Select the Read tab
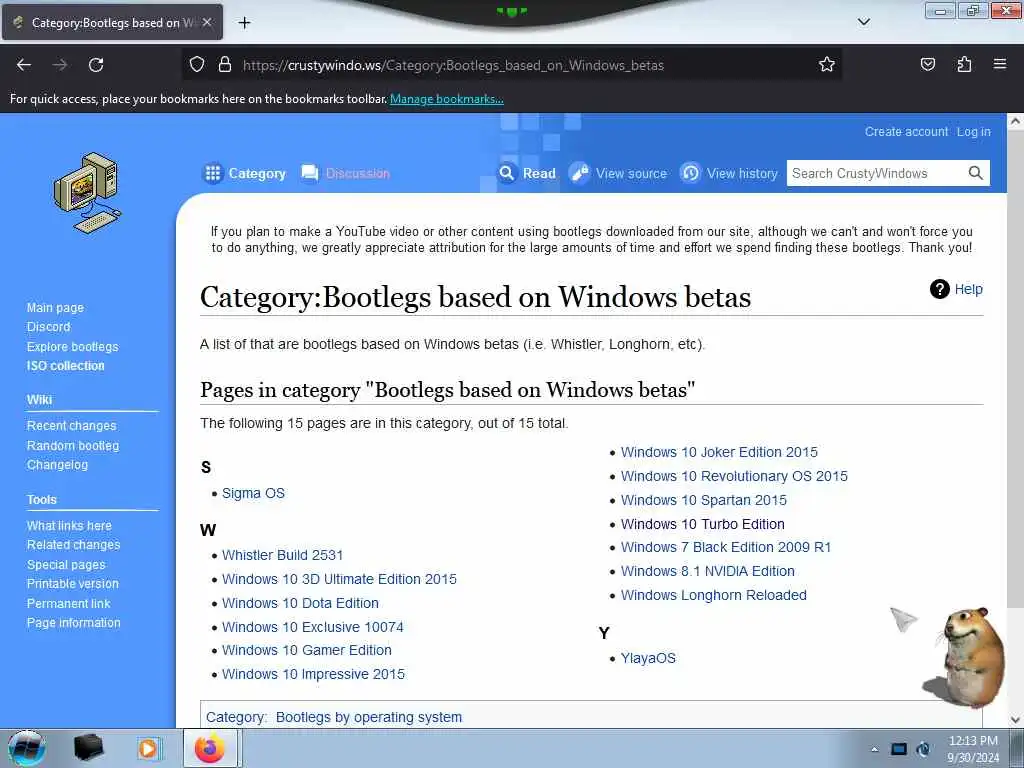 coord(526,173)
